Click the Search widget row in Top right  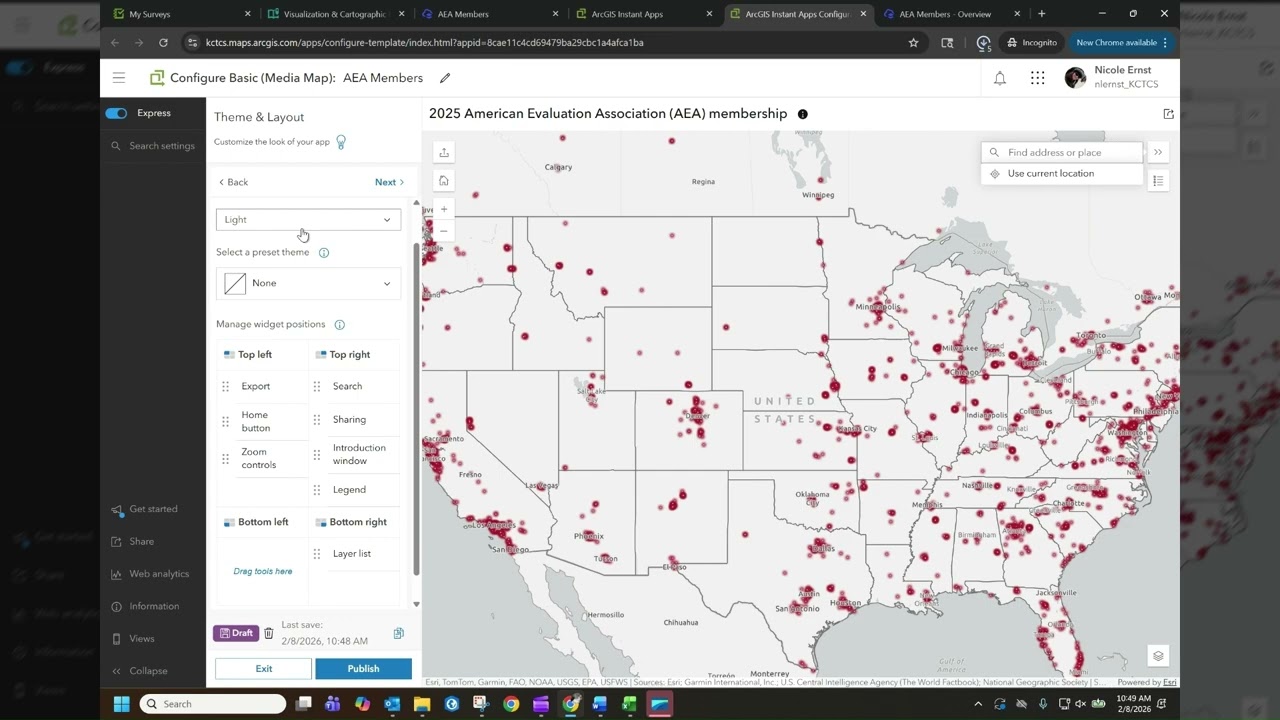pos(355,386)
